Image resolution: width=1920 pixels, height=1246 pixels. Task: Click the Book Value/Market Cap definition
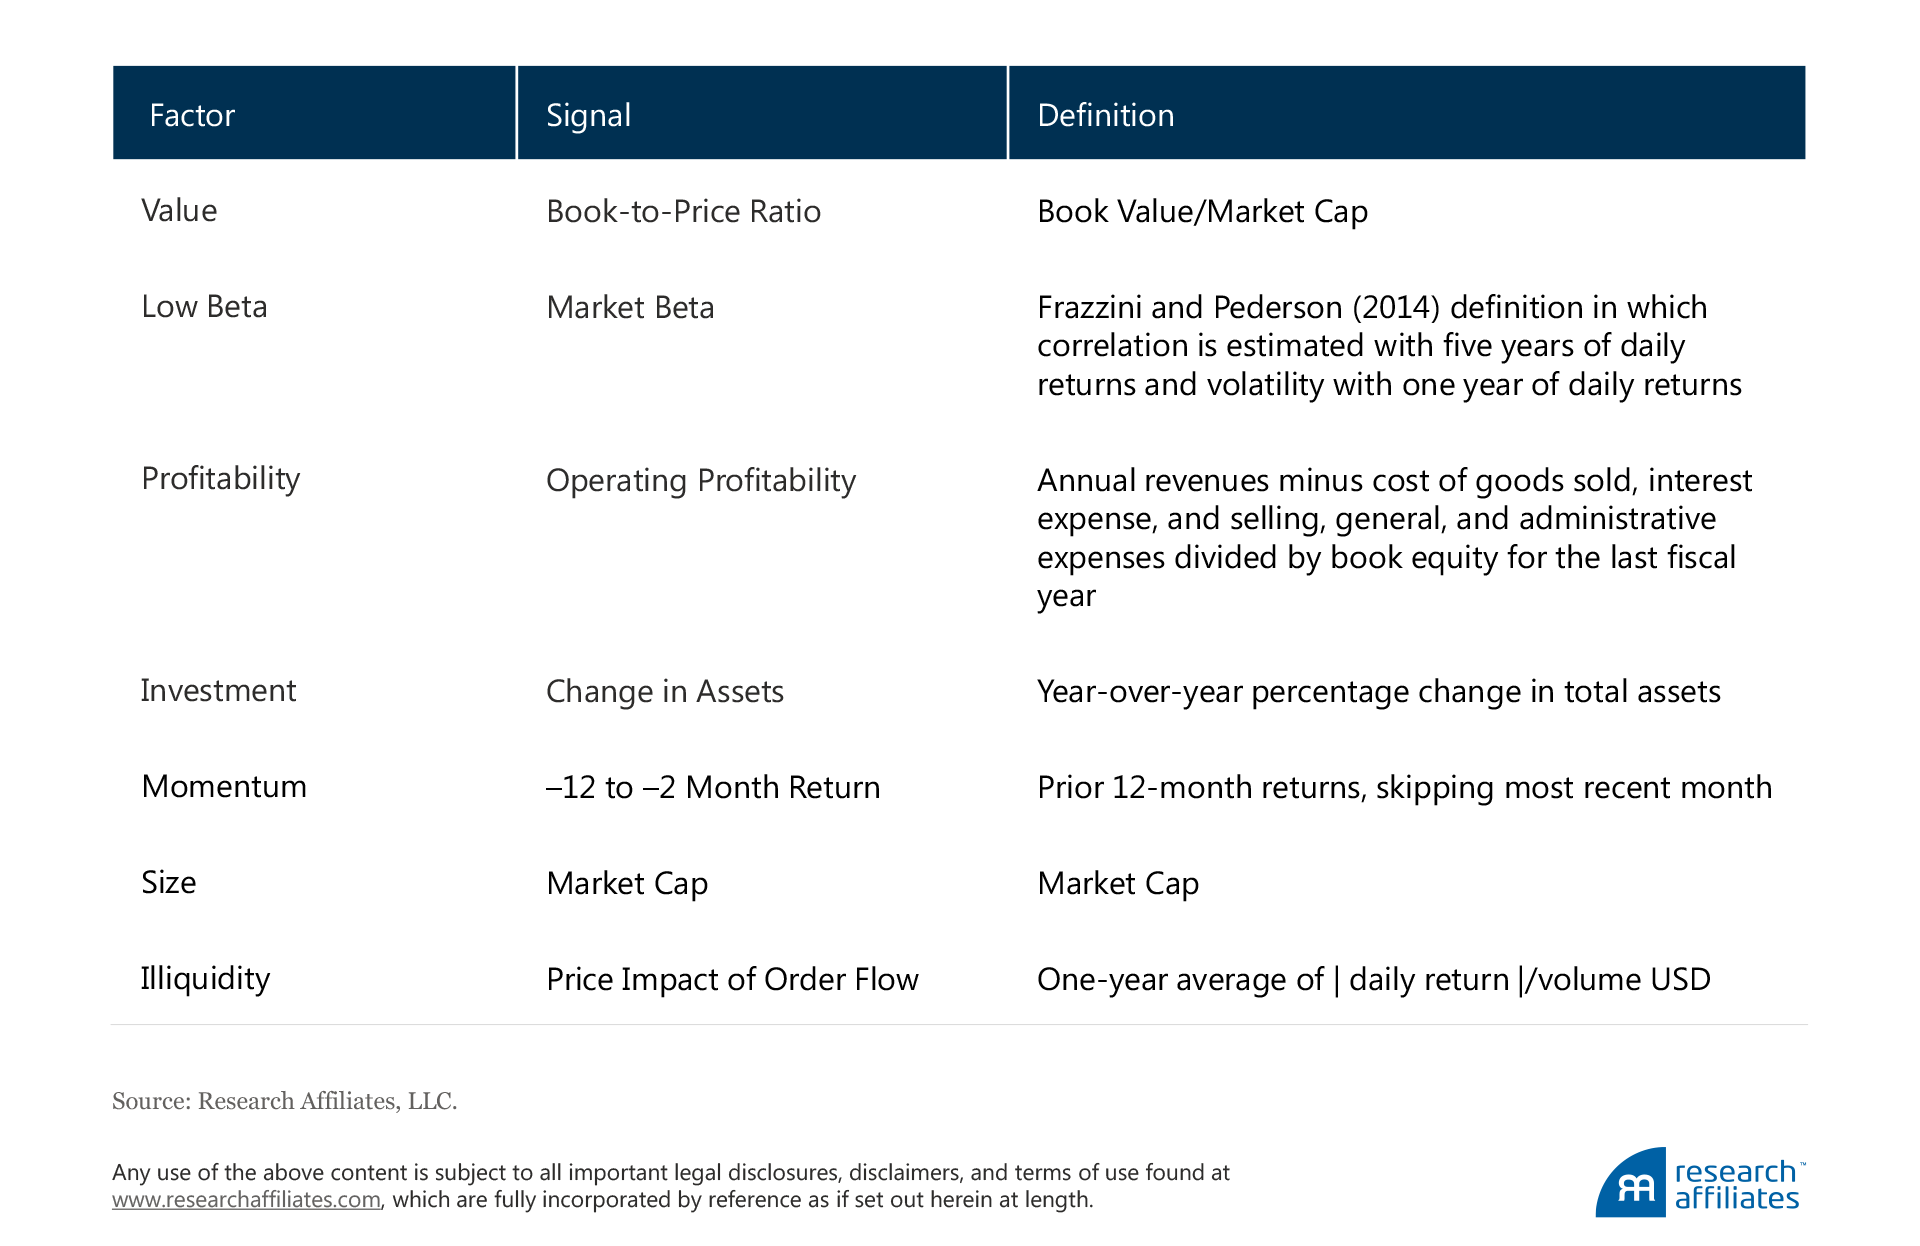point(1202,212)
